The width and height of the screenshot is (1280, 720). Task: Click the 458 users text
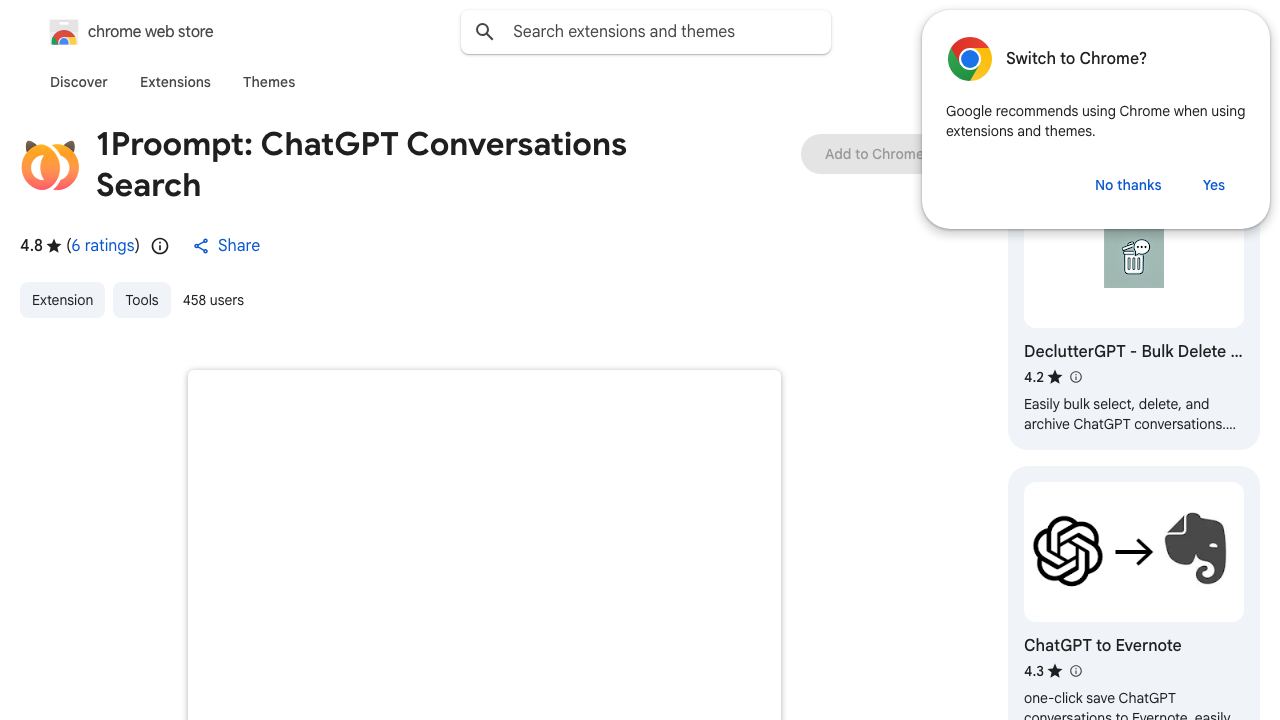point(213,300)
